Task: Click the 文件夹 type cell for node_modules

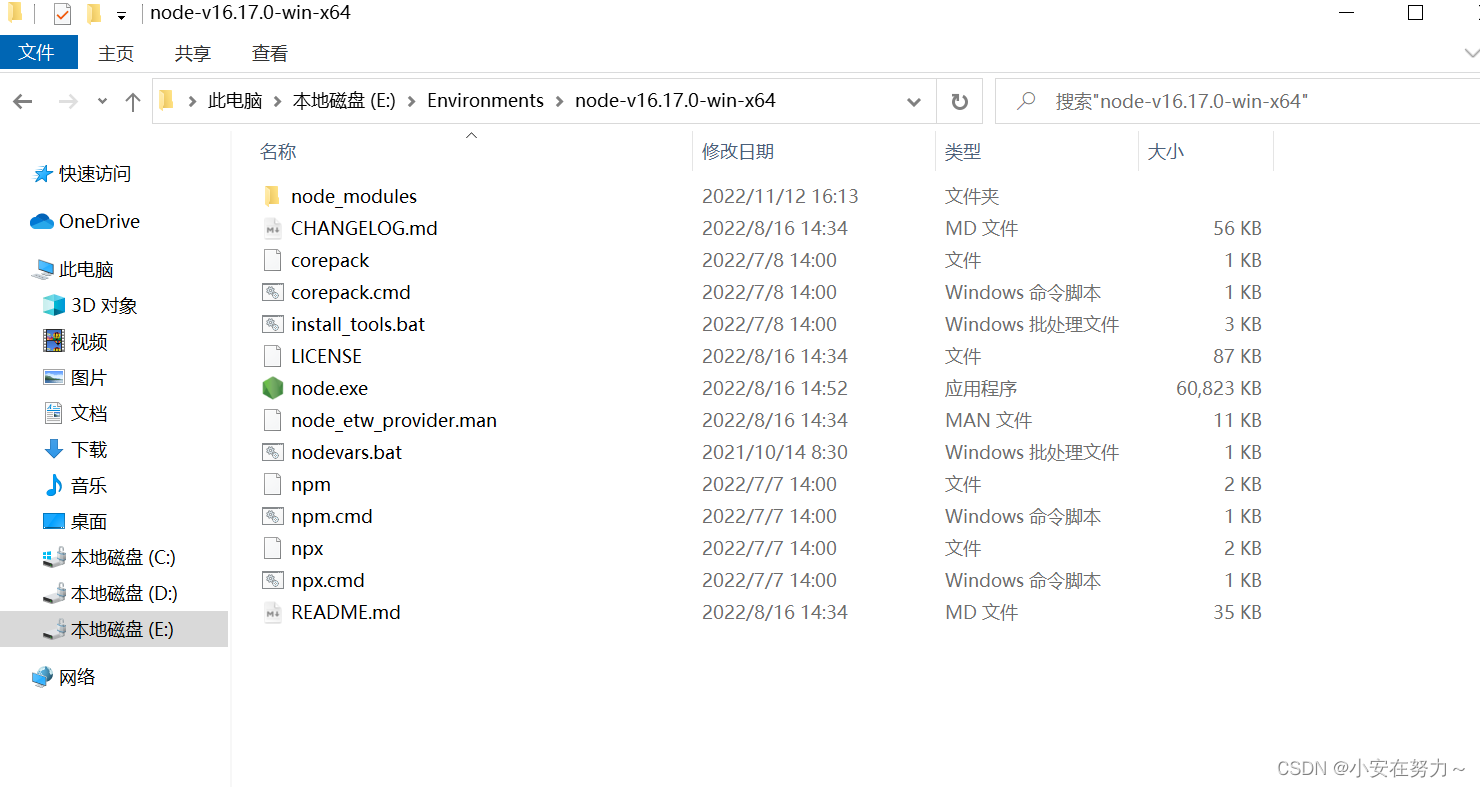Action: (972, 197)
